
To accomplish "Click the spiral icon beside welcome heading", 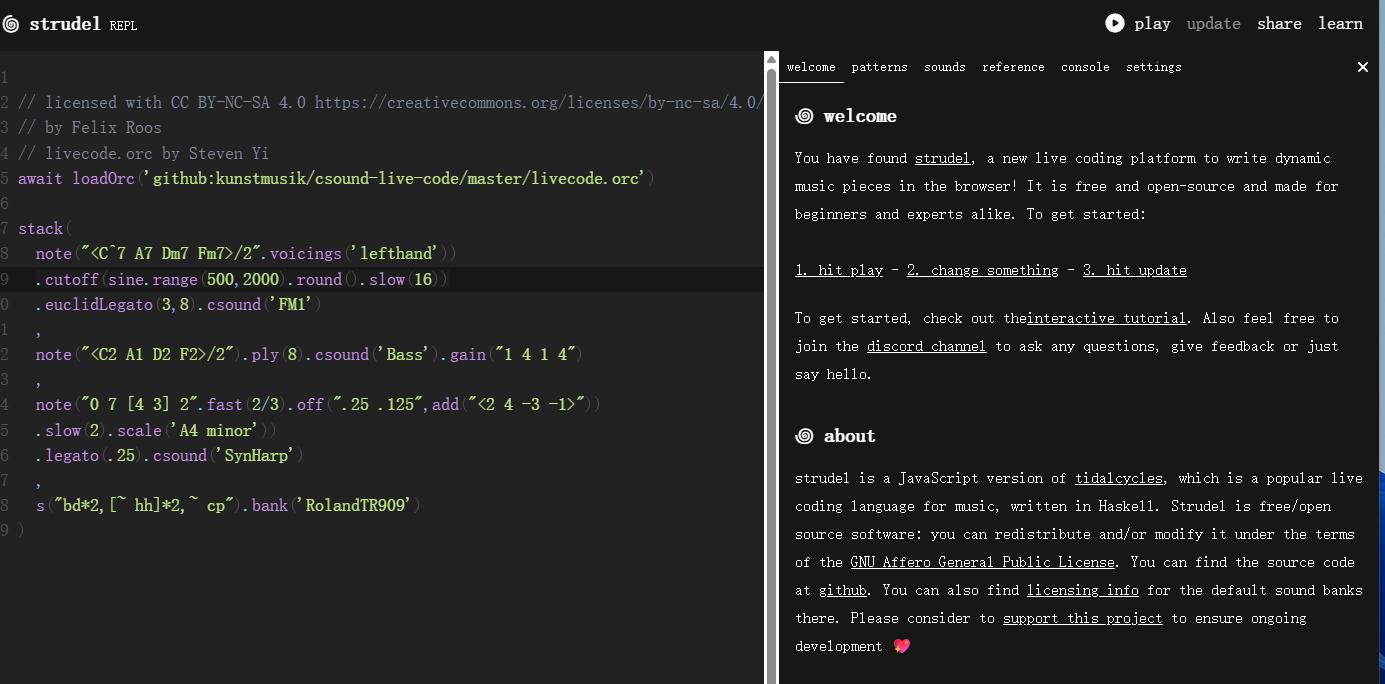I will coord(804,116).
